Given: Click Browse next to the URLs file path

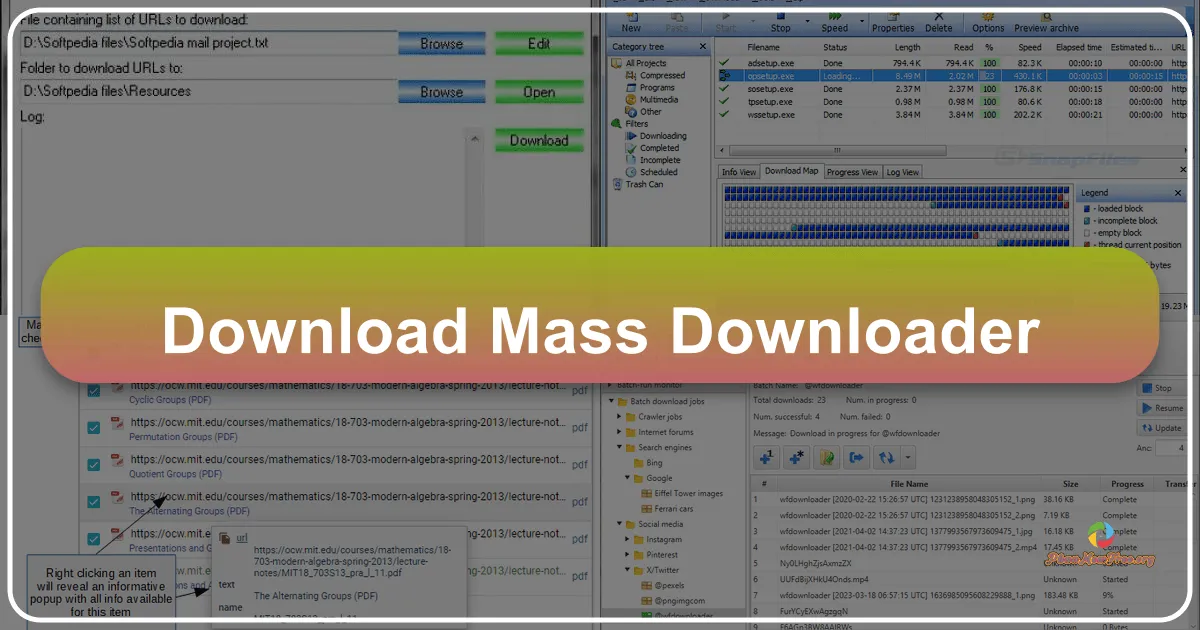Looking at the screenshot, I should [440, 42].
